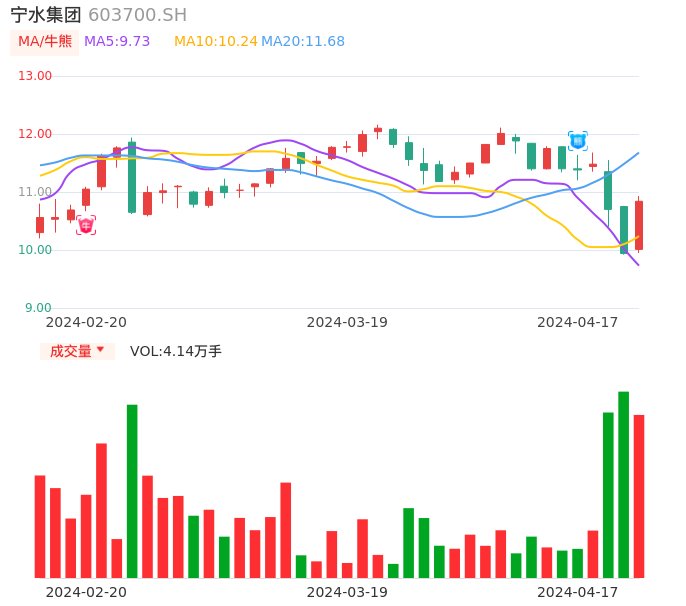Click the 9.00 price axis label
Viewport: 686px width, 606px height.
[38, 308]
